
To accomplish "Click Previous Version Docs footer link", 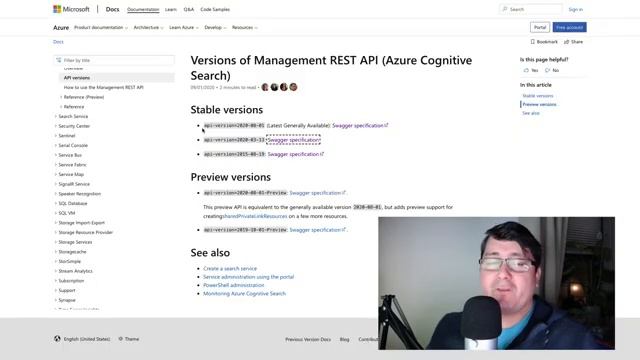I will coord(308,339).
